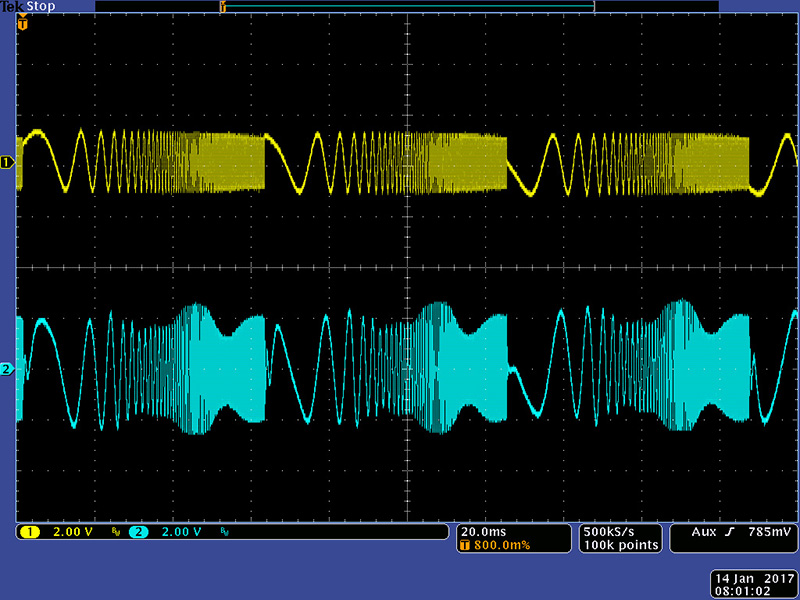Click the cyan channel 2 badge

[139, 531]
